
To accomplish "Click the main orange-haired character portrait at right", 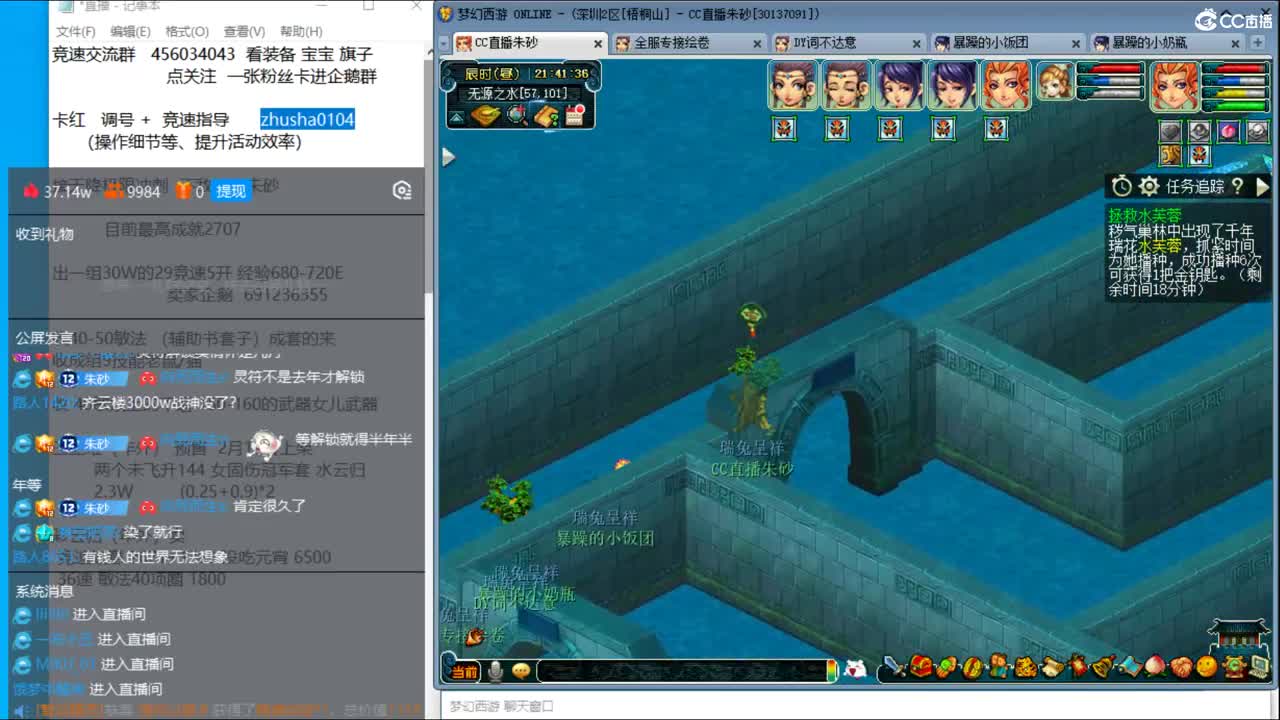I will [x=1174, y=86].
